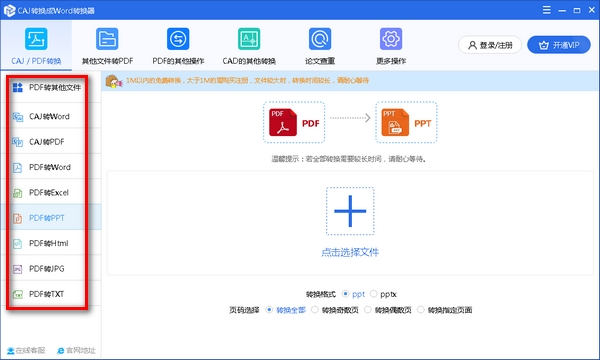
Task: Click the 点击选择文件 link
Action: point(350,252)
